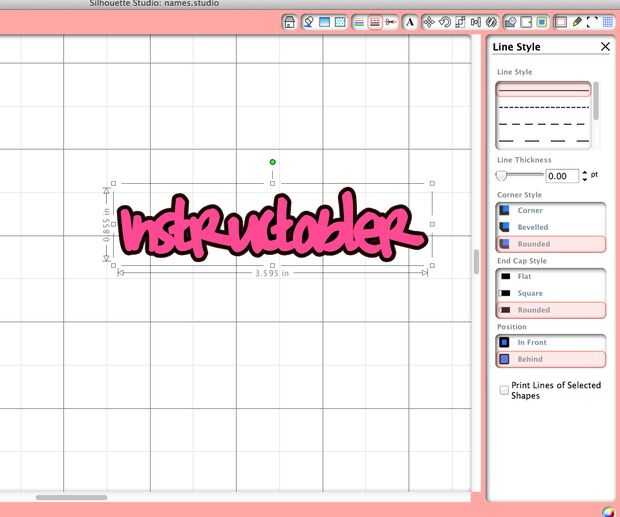Open the Fill Color paint bucket tool
620x517 pixels.
[x=308, y=22]
